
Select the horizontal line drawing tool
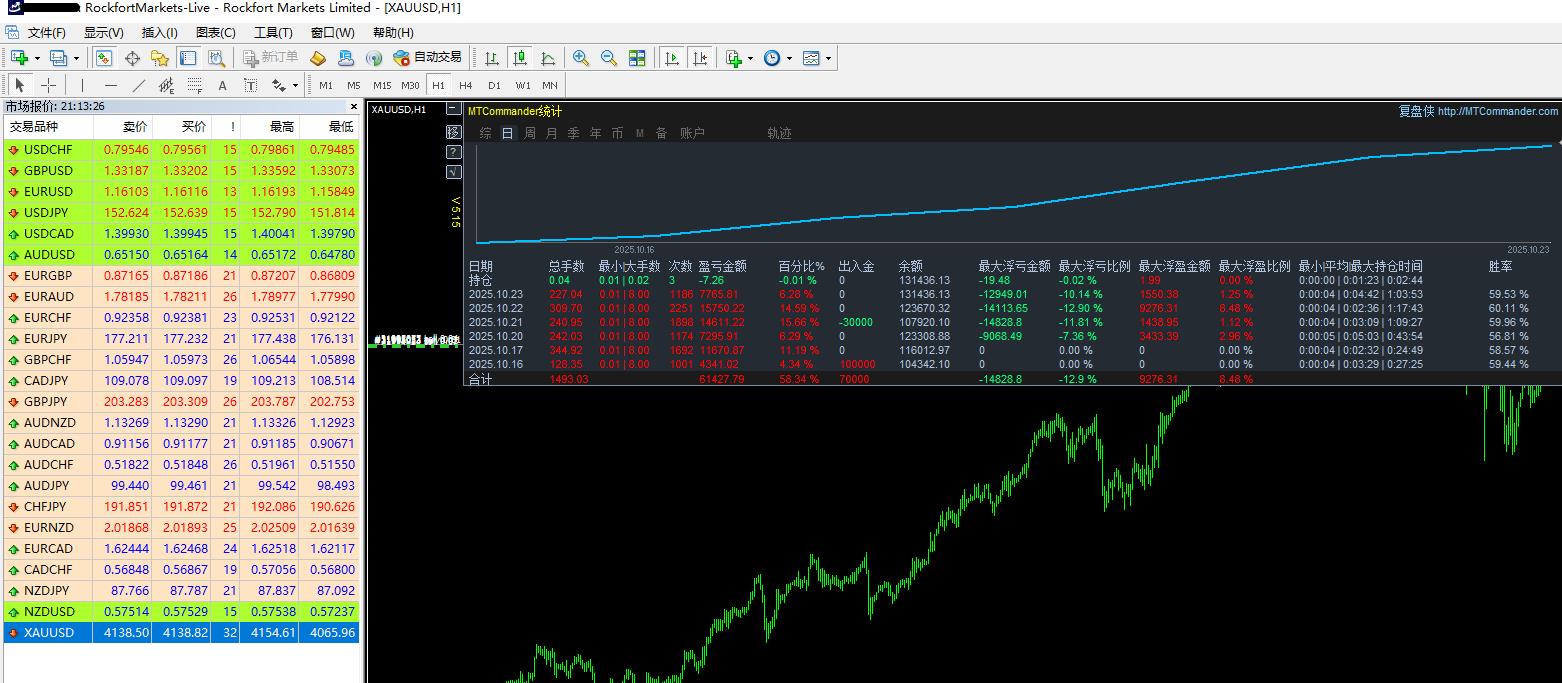point(111,85)
